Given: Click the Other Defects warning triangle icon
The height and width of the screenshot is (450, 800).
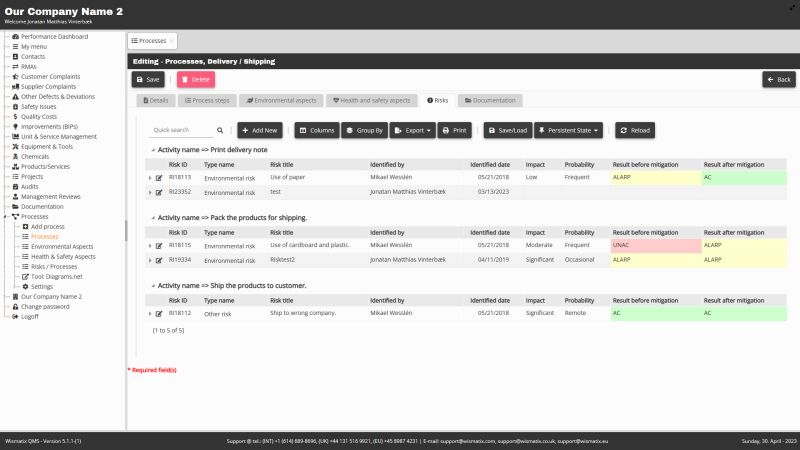Looking at the screenshot, I should (x=15, y=96).
